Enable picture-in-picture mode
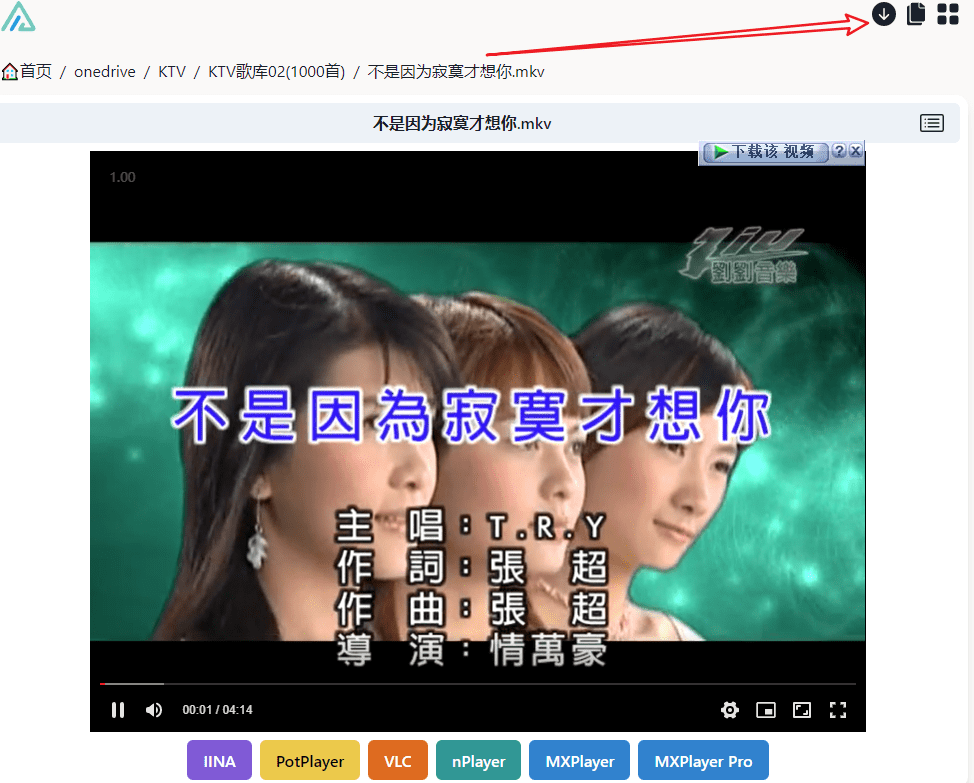Image resolution: width=974 pixels, height=783 pixels. 766,710
